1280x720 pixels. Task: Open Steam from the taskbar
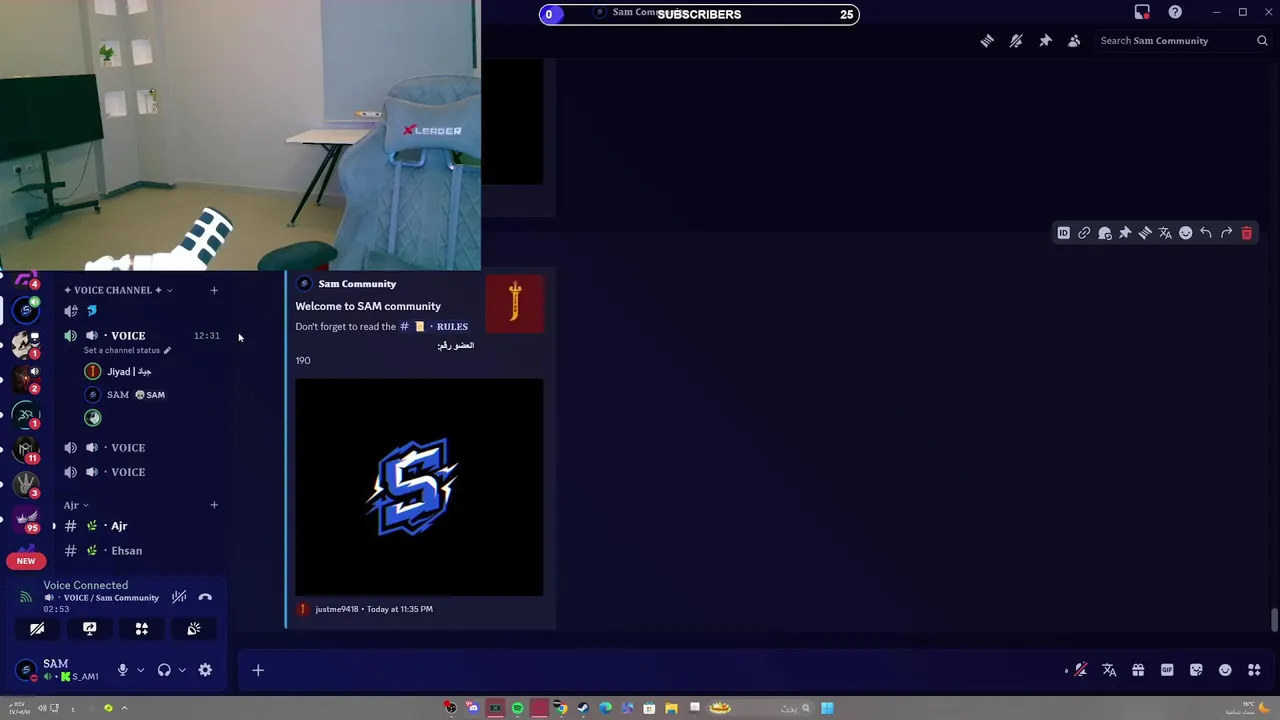pos(583,708)
